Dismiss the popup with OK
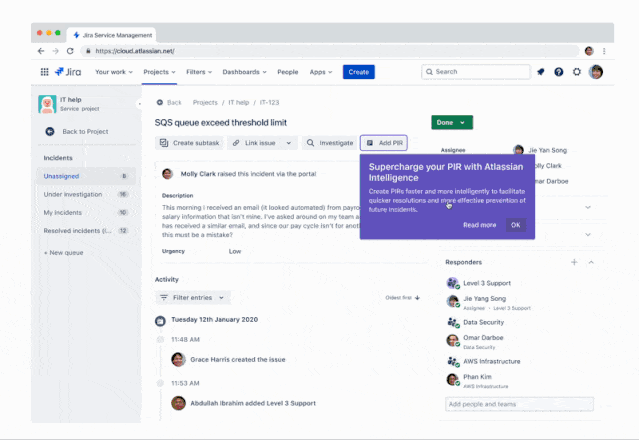This screenshot has width=639, height=440. point(516,225)
